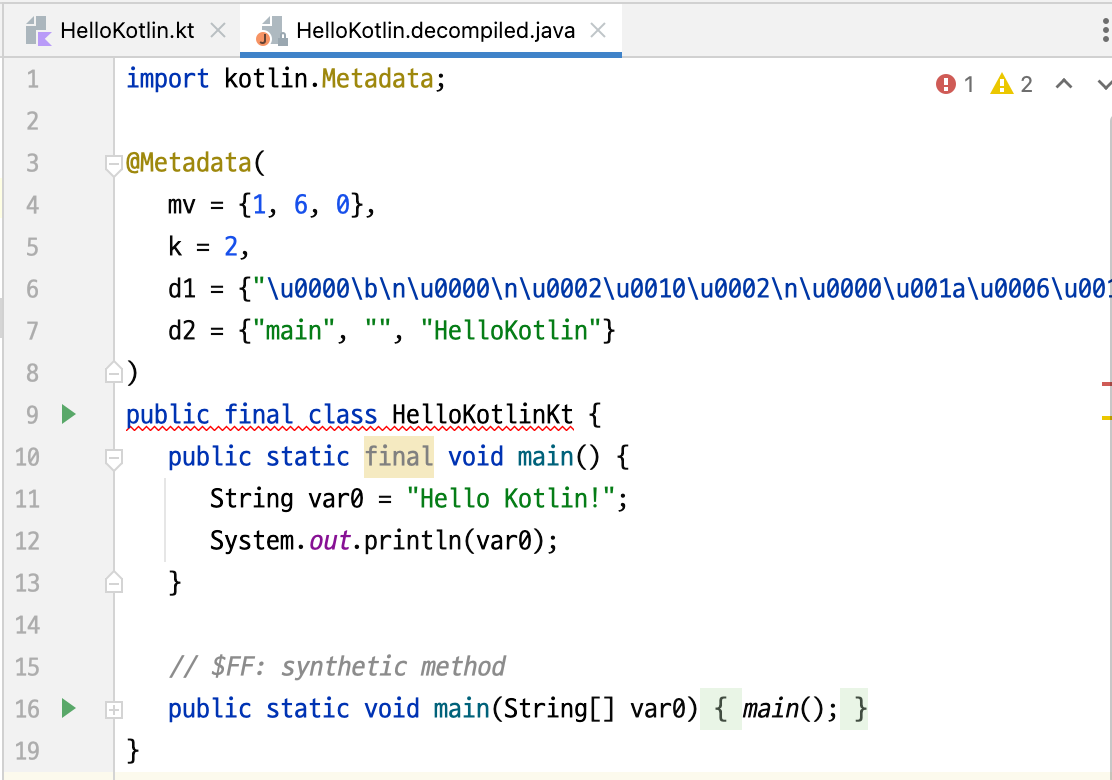Expand the folded main method at line 16
The image size is (1112, 780).
(113, 710)
